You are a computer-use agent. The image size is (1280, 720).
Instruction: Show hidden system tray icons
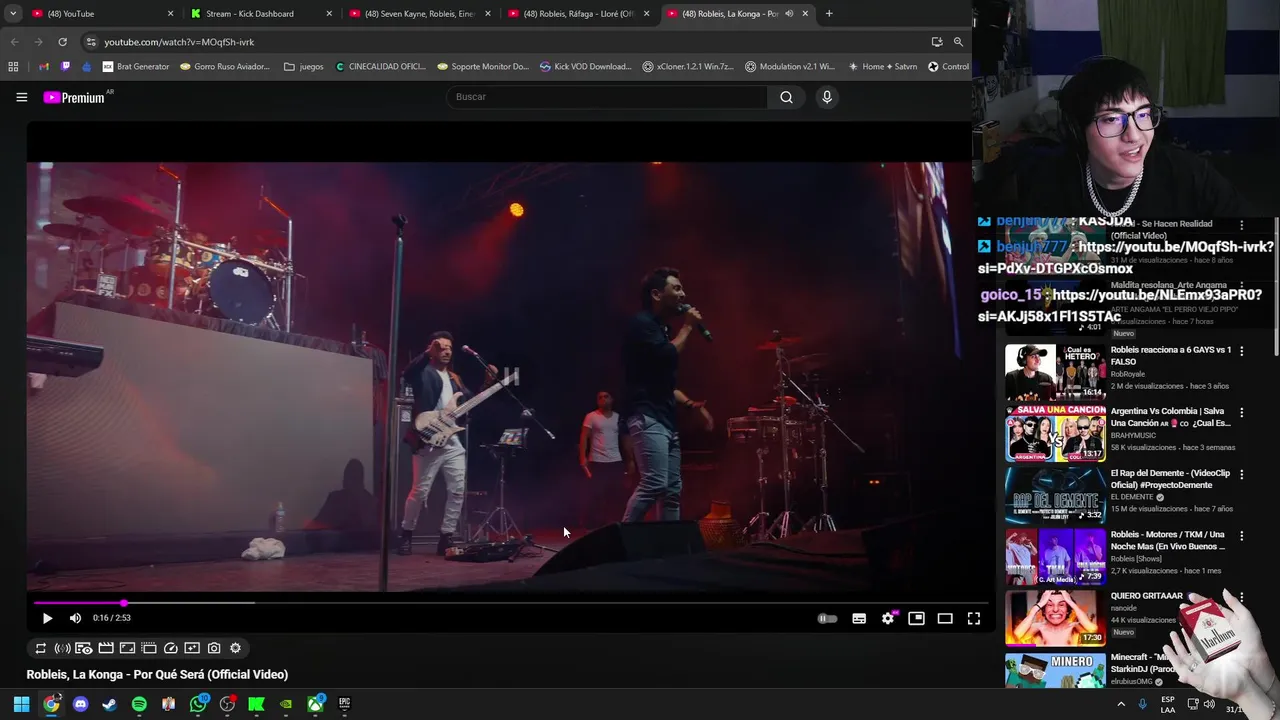pos(1120,704)
